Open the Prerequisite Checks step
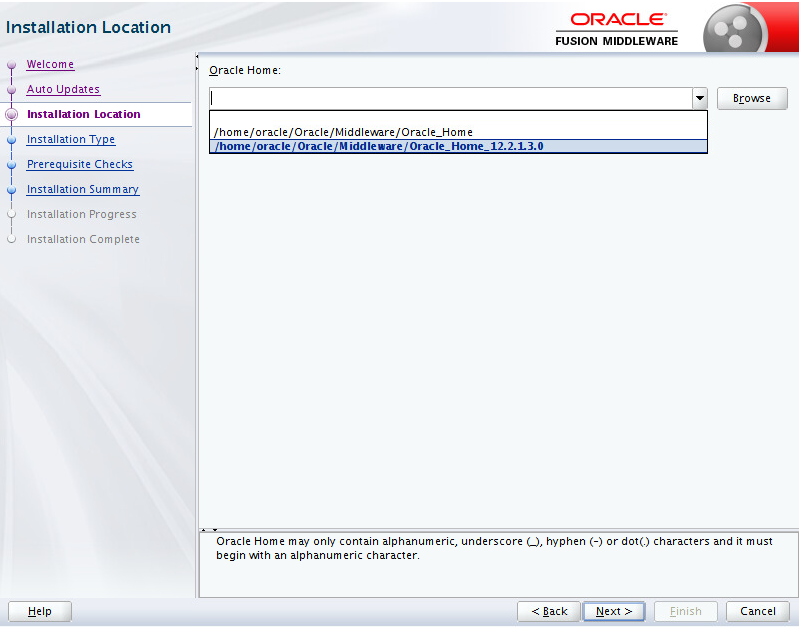Screen dimensions: 800x629 80,164
